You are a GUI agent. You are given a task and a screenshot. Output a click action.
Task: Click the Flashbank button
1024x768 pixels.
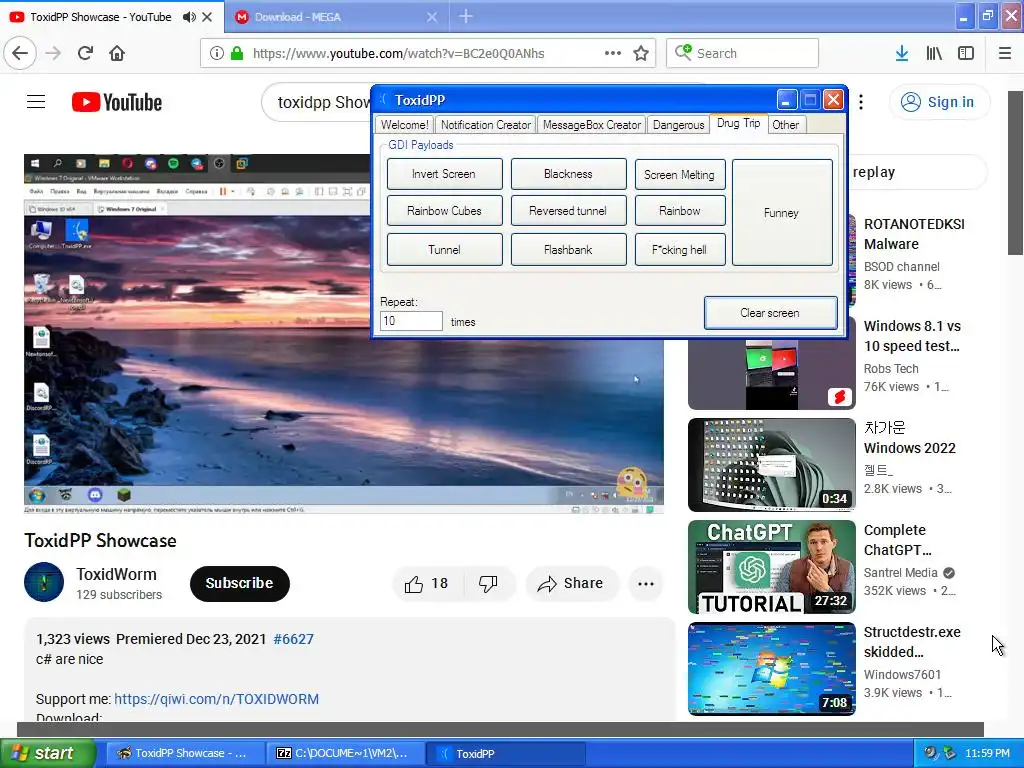[x=568, y=249]
